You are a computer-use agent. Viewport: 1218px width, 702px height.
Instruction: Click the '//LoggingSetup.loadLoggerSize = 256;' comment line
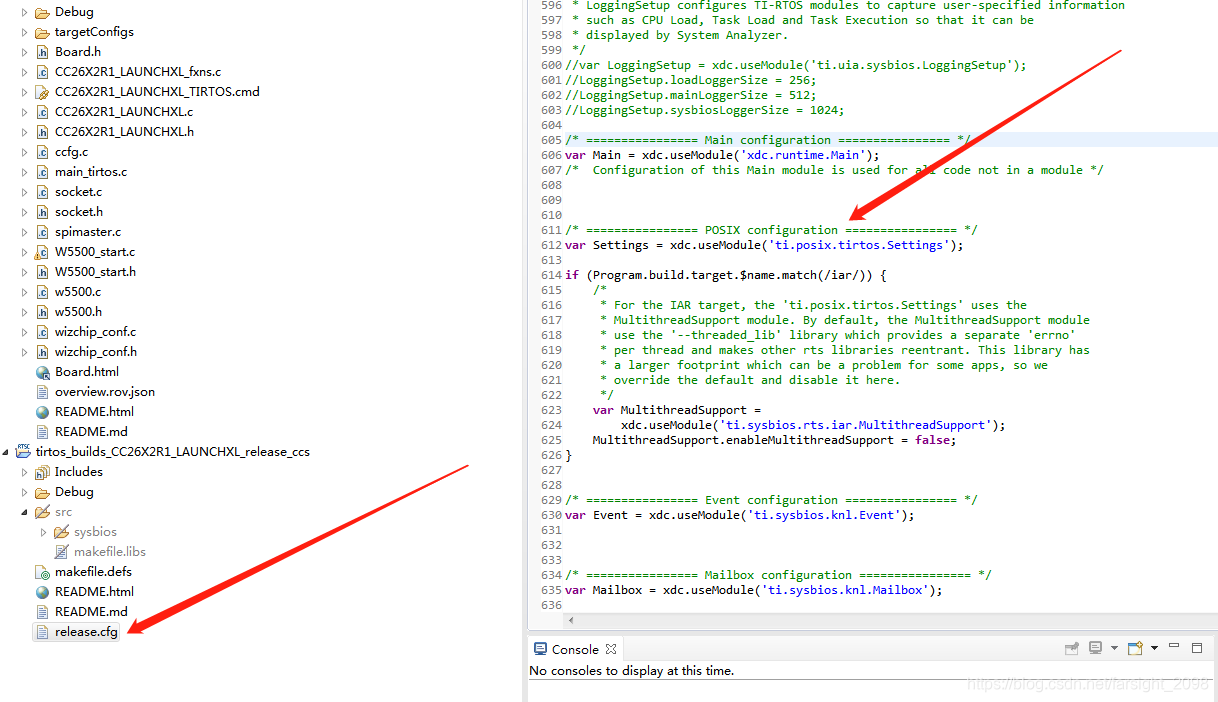691,80
